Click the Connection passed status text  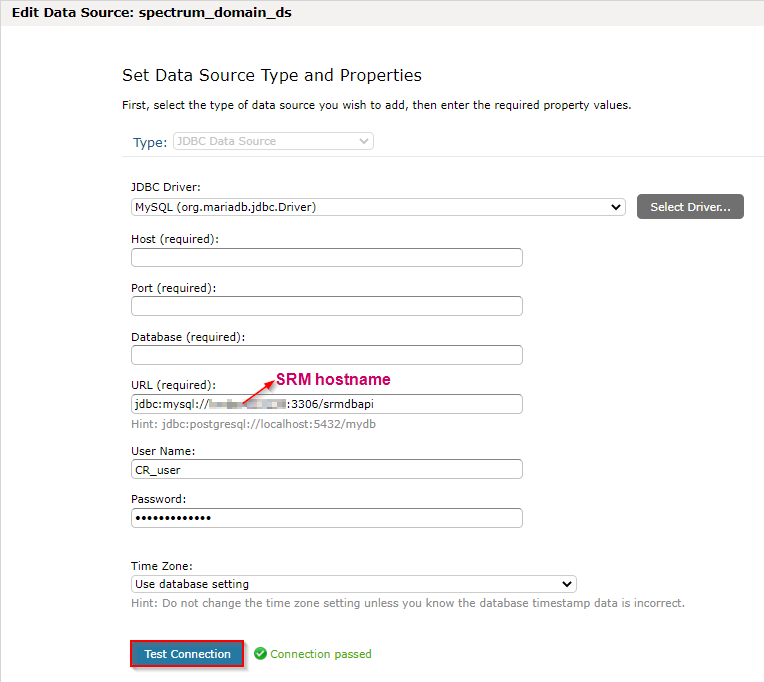pyautogui.click(x=320, y=654)
